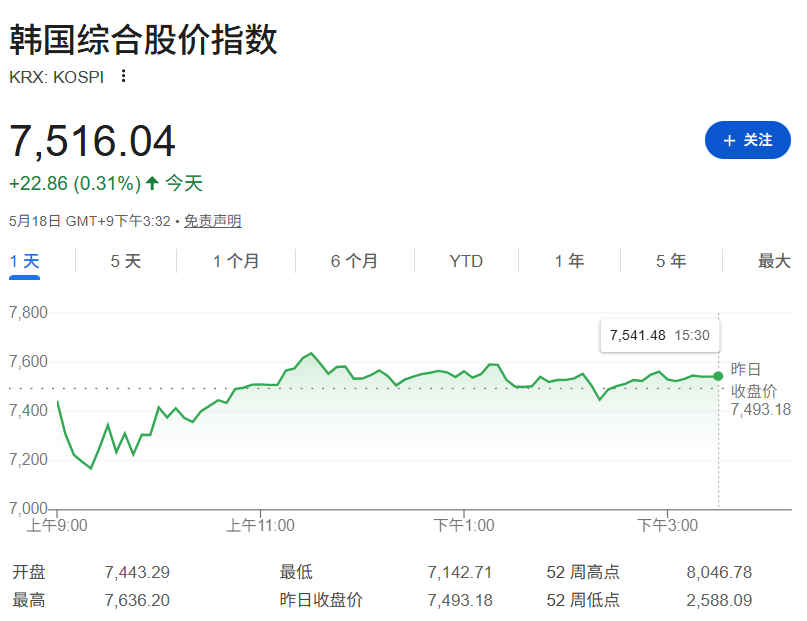Viewport: 807px width, 621px height.
Task: Click the 开盘 value 7,443.29
Action: click(x=137, y=572)
